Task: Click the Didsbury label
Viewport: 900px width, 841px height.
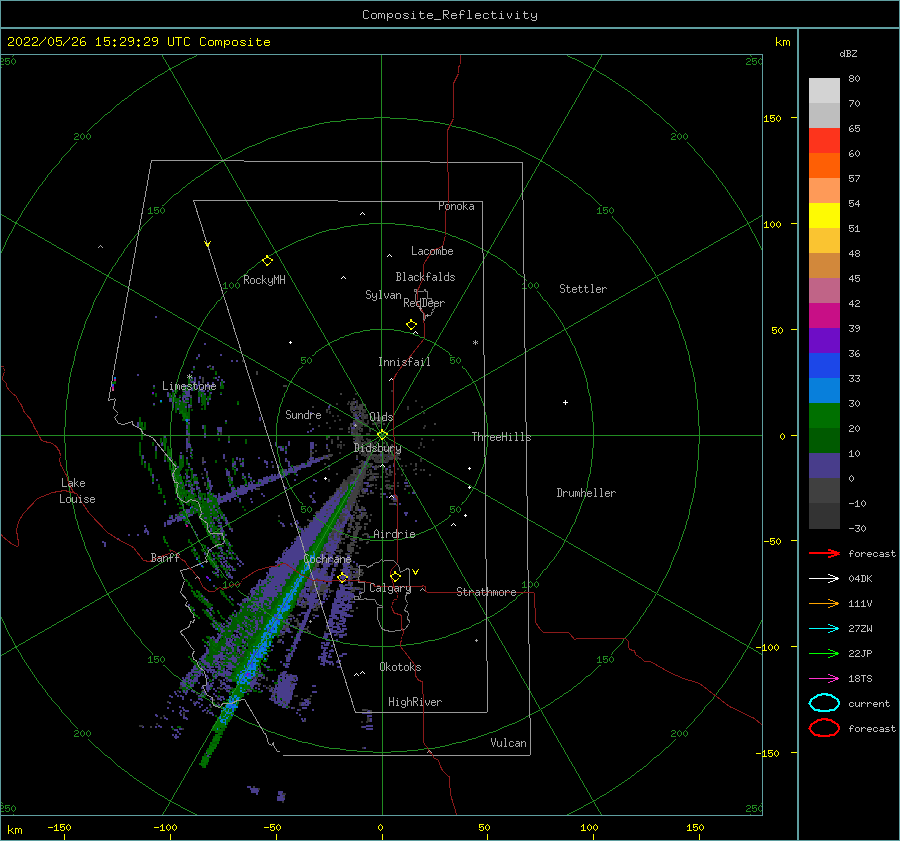Action: (x=378, y=448)
